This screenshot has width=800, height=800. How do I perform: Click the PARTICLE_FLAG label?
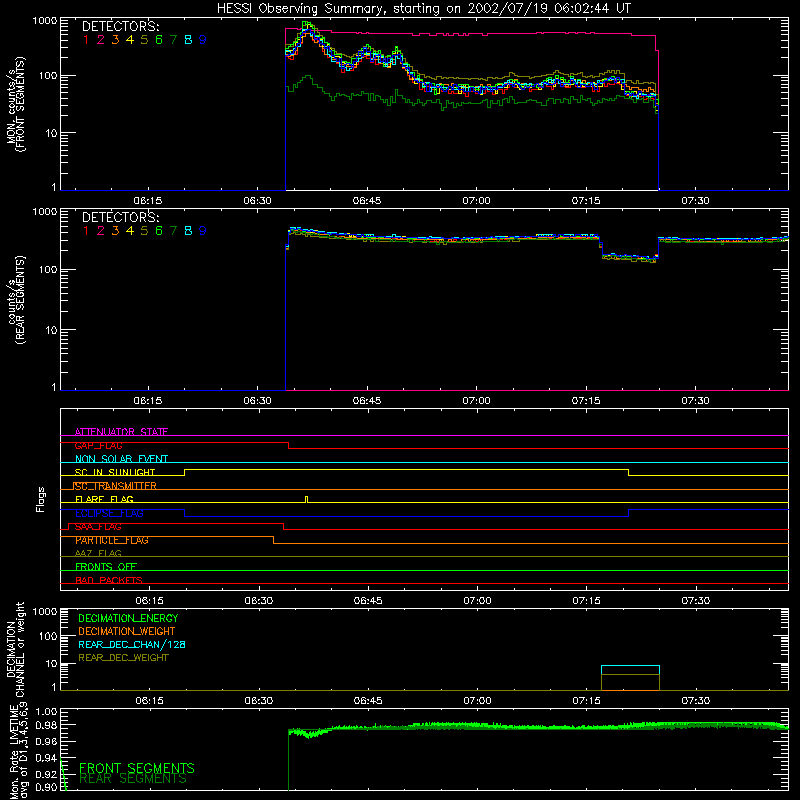(x=112, y=540)
